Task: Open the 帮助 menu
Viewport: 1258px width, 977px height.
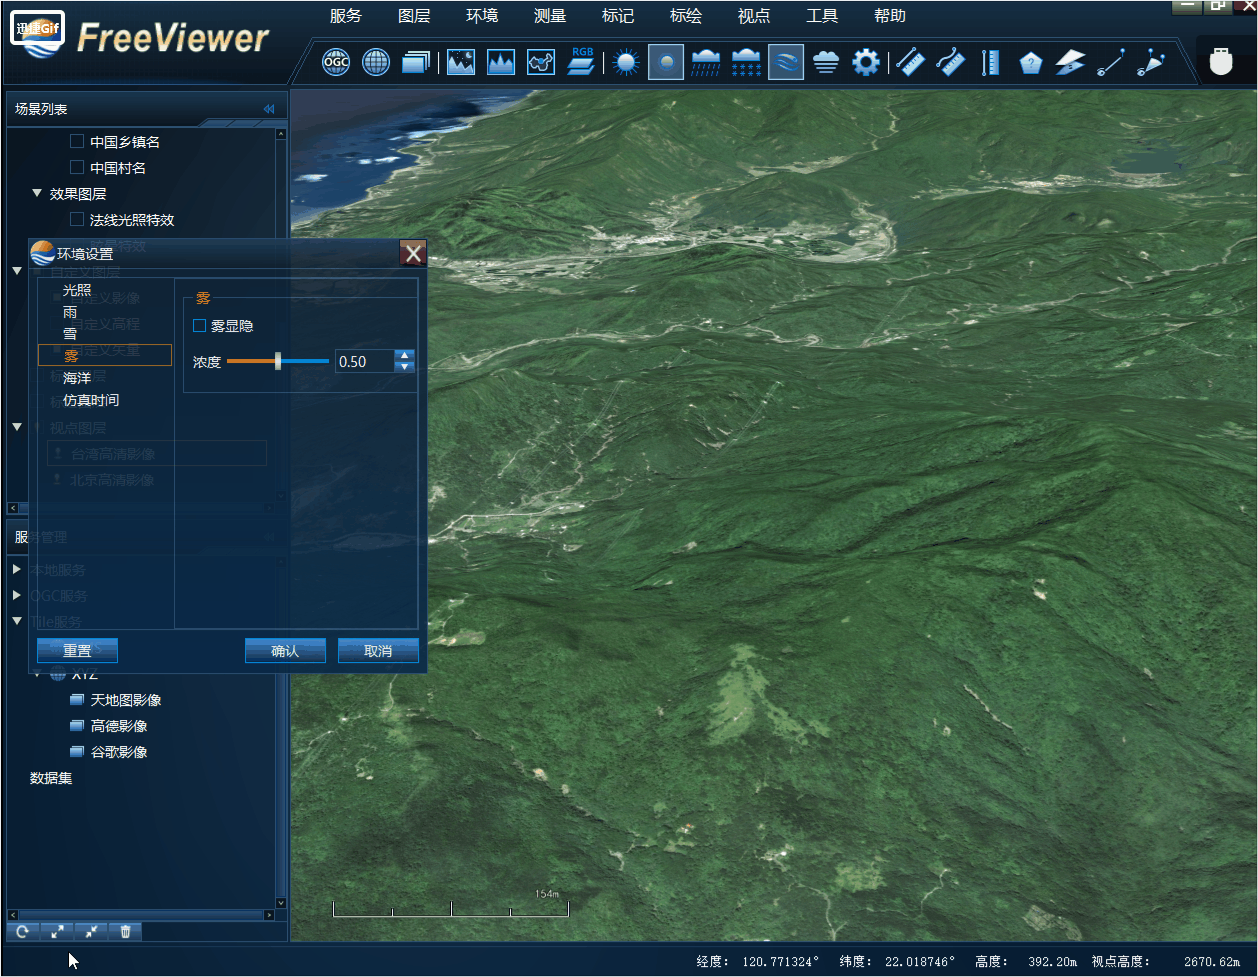Action: coord(890,16)
